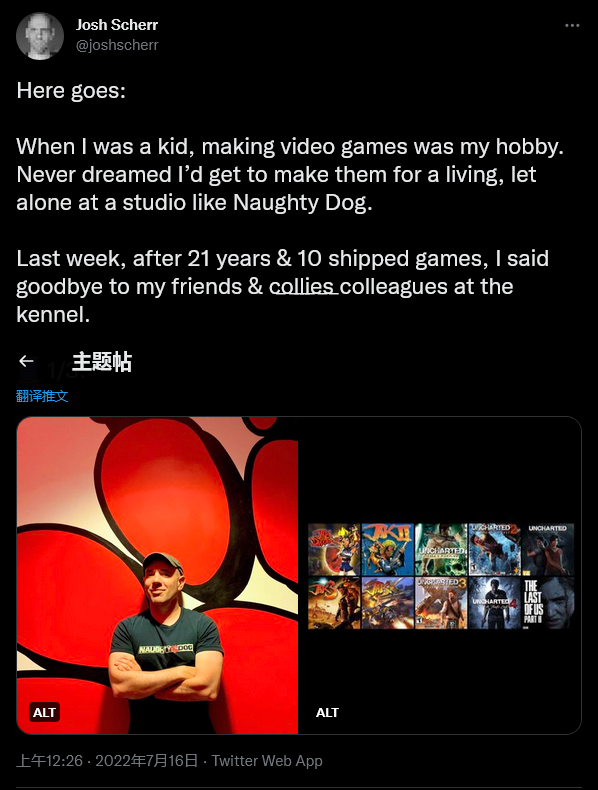Open the three-dot more options menu
The height and width of the screenshot is (790, 598).
pos(572,25)
